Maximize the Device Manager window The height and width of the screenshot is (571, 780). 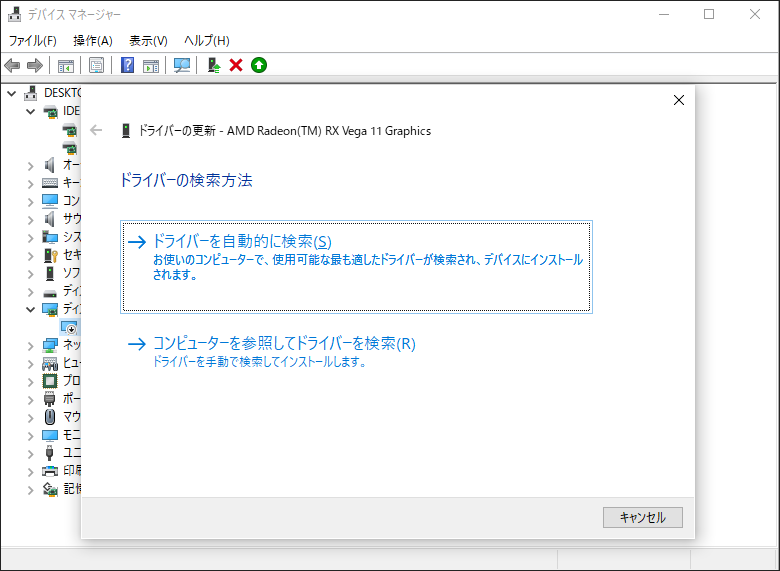[x=709, y=14]
